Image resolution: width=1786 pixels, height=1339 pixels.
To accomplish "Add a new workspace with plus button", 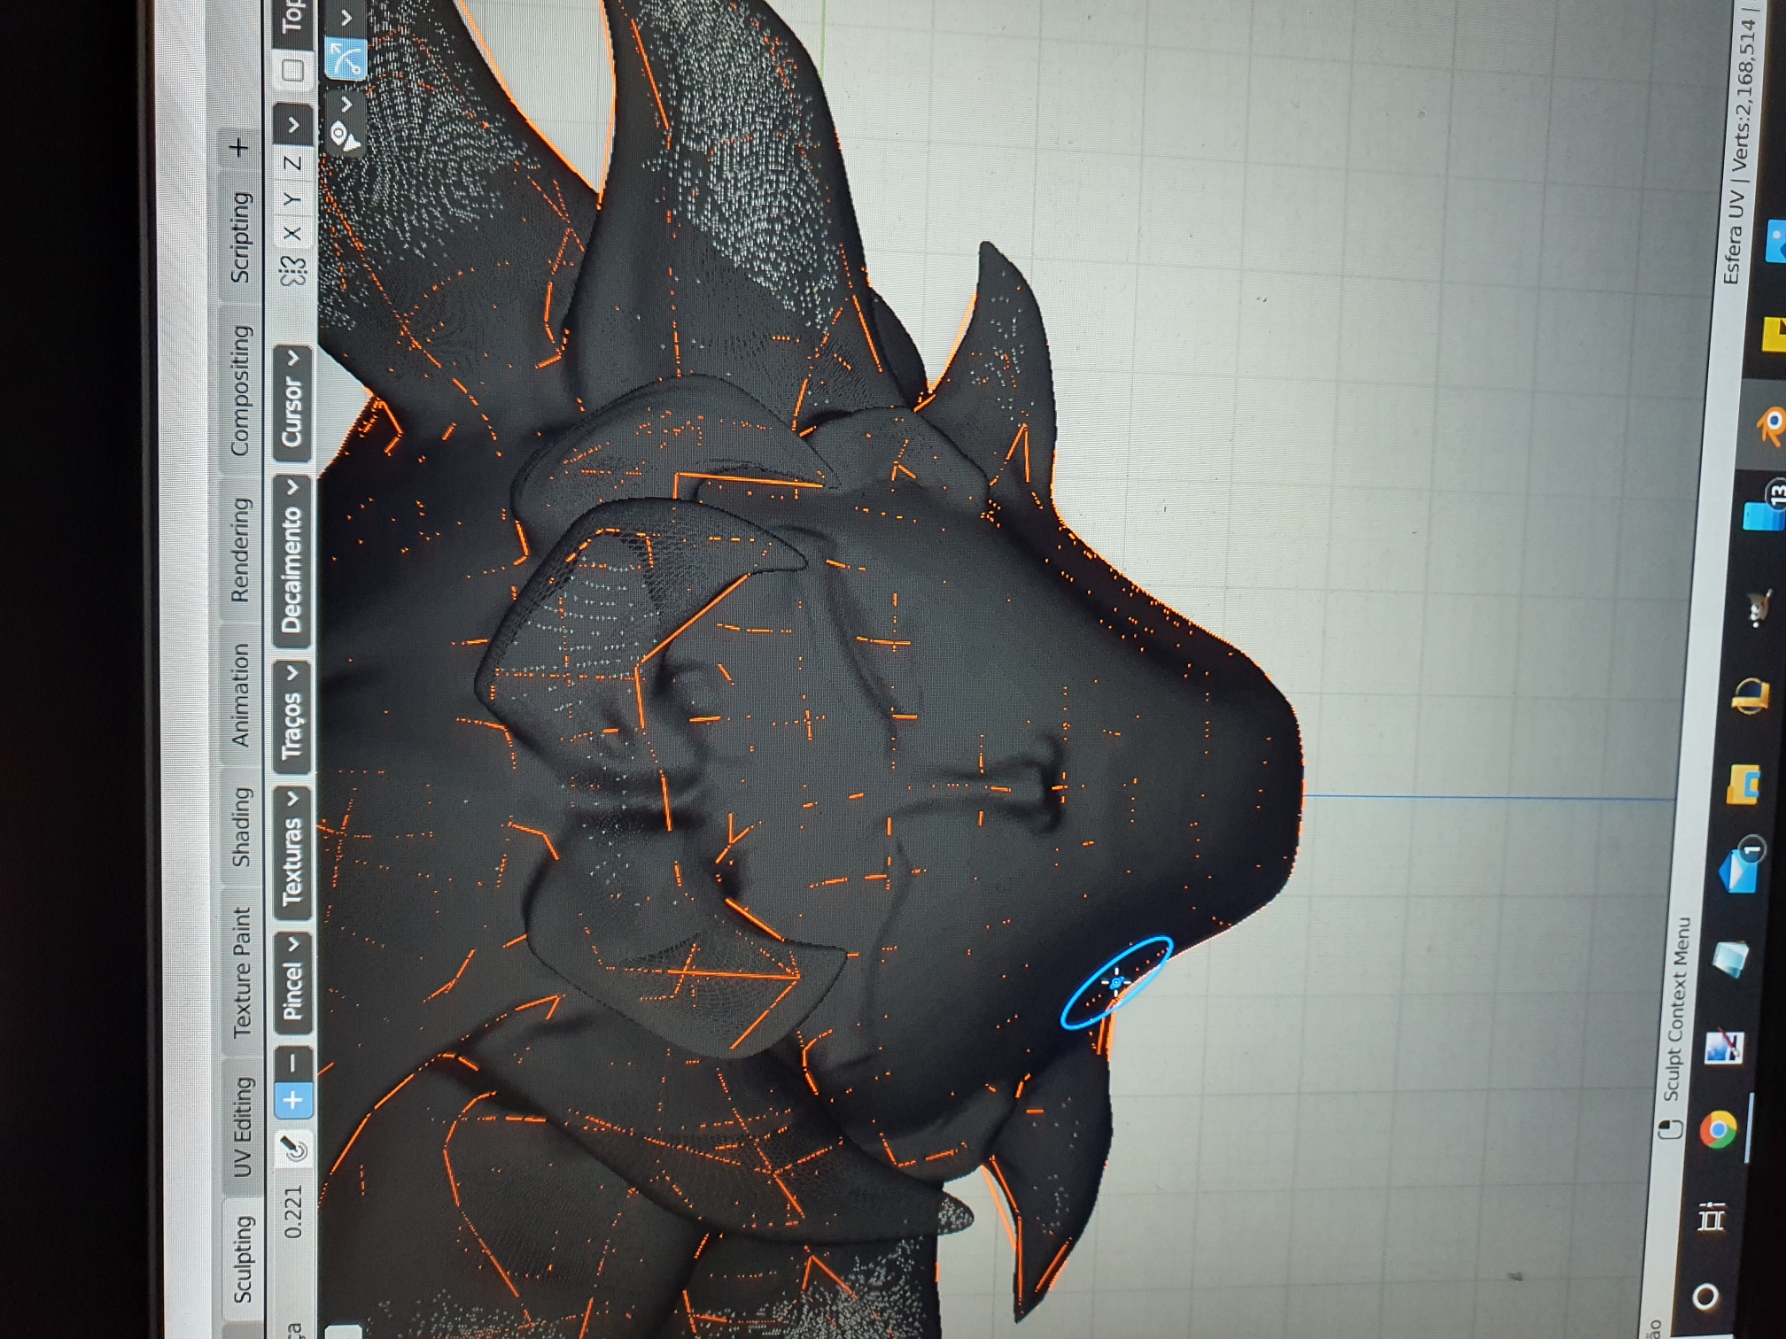I will pos(240,148).
